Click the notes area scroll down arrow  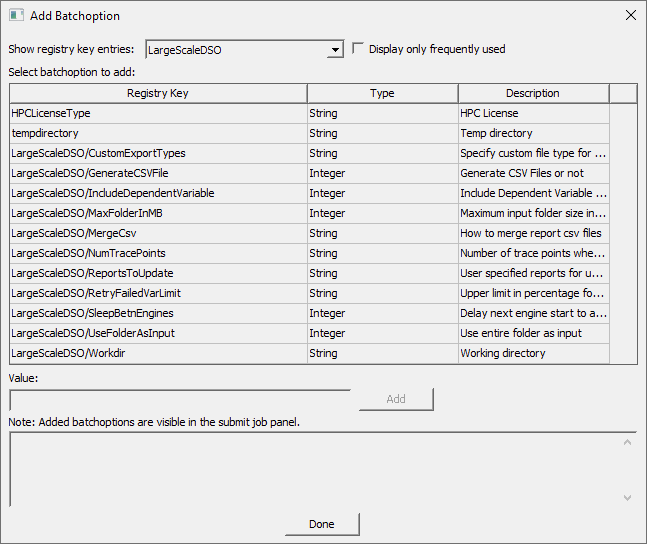pos(627,497)
